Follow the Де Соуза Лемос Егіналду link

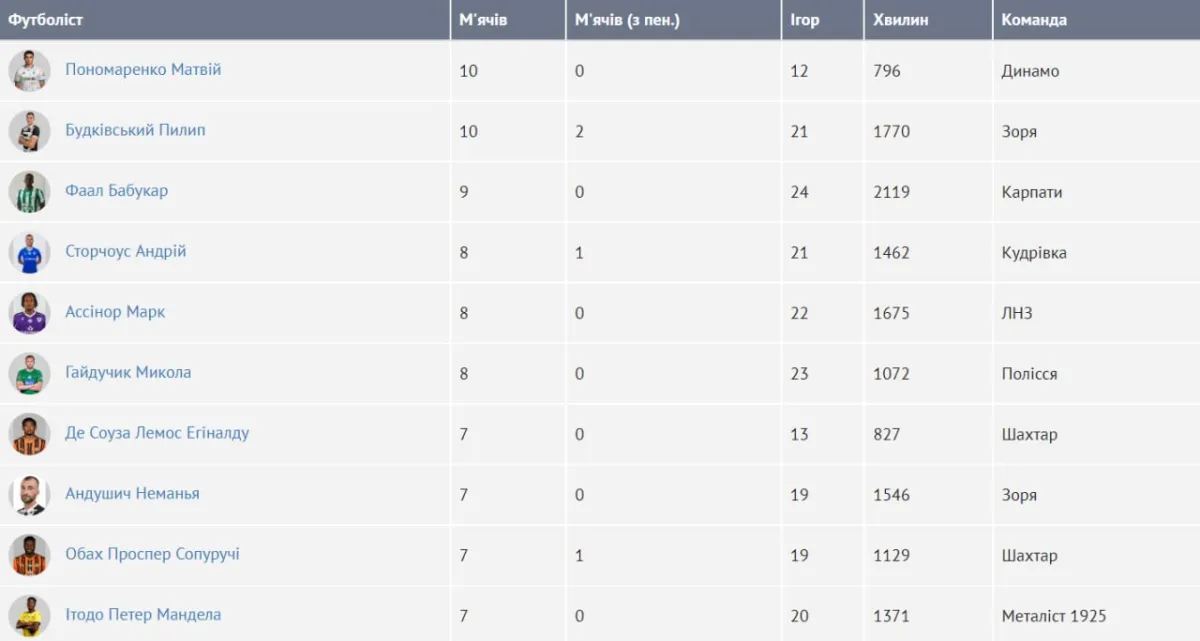tap(157, 433)
